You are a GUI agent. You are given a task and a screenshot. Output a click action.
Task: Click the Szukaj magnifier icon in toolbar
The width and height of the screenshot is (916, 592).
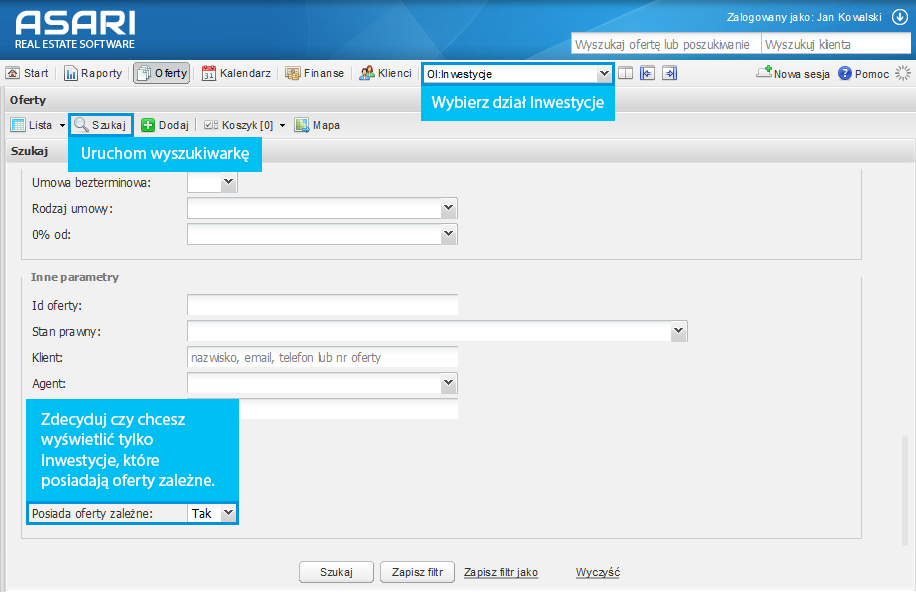(81, 125)
